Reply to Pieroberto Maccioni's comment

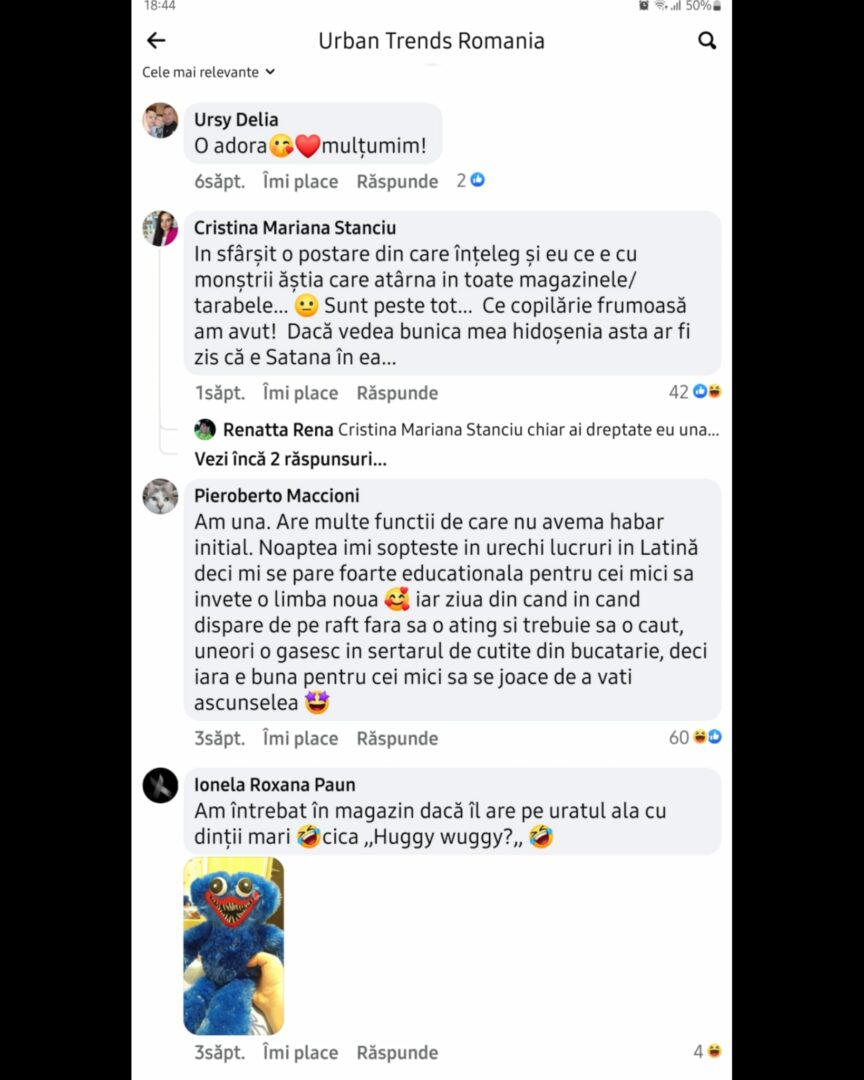(397, 739)
